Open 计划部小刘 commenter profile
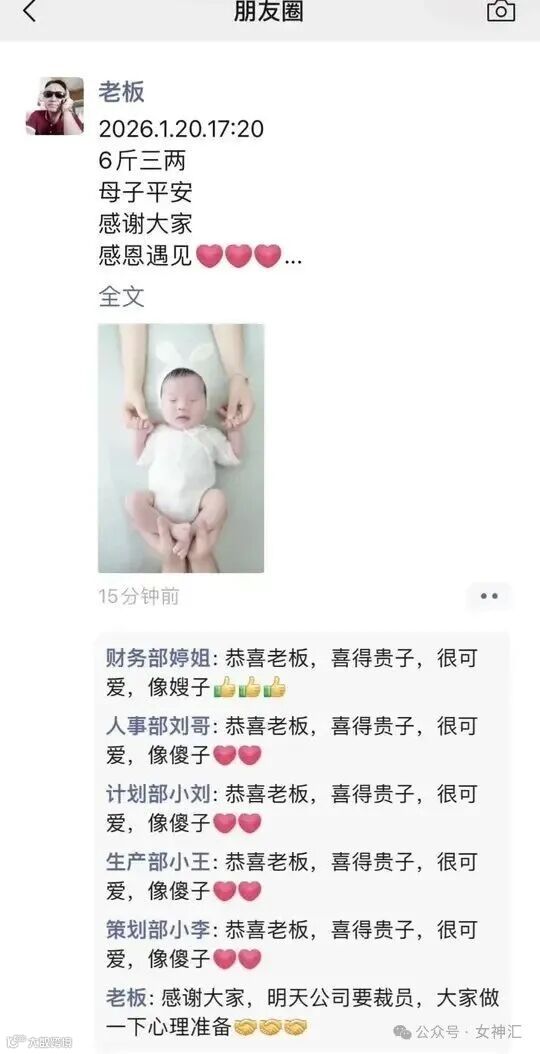Viewport: 540px width, 1054px height. pos(158,794)
